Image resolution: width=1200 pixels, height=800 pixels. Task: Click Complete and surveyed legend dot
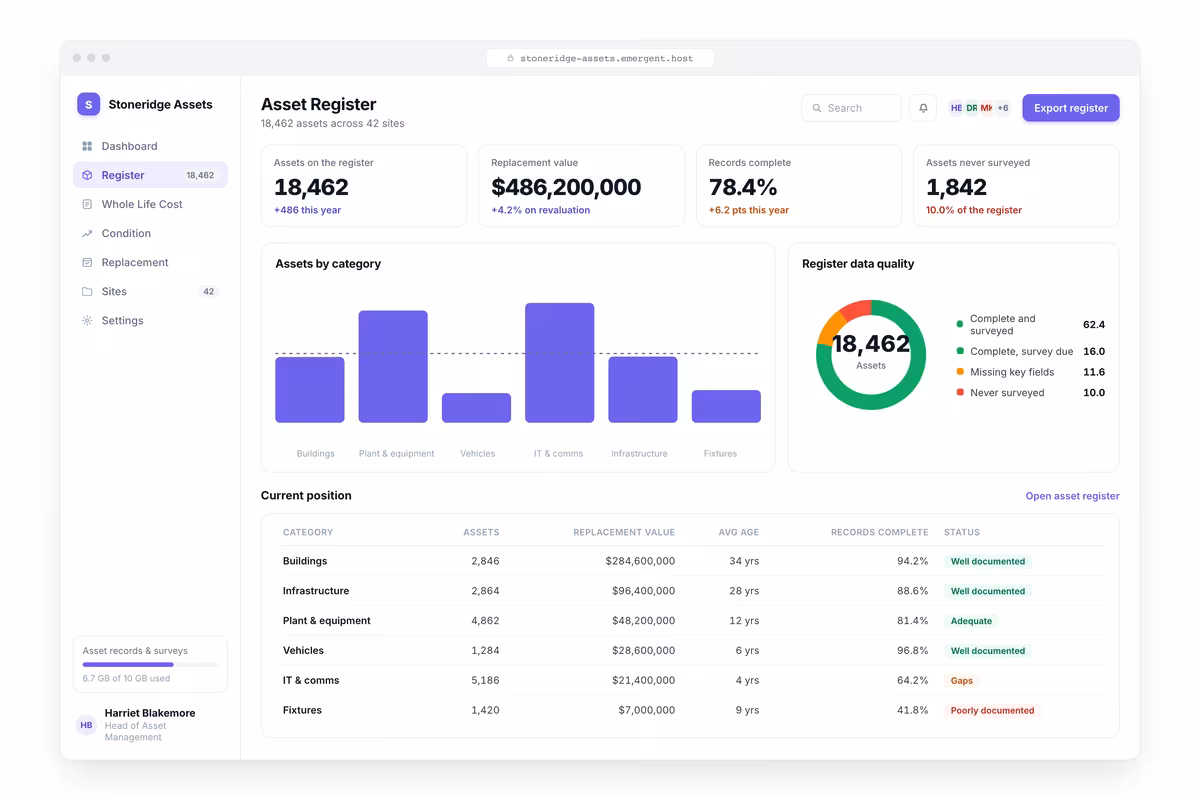pos(960,324)
